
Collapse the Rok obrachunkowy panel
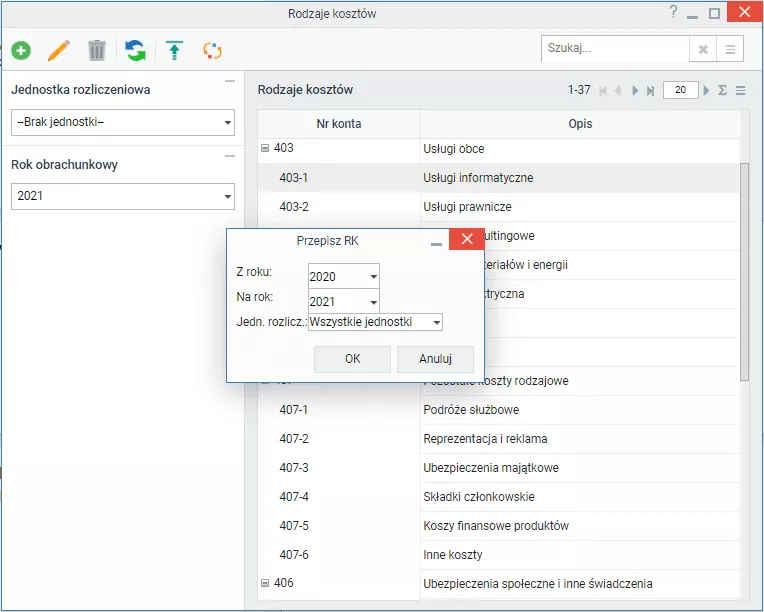tap(230, 156)
